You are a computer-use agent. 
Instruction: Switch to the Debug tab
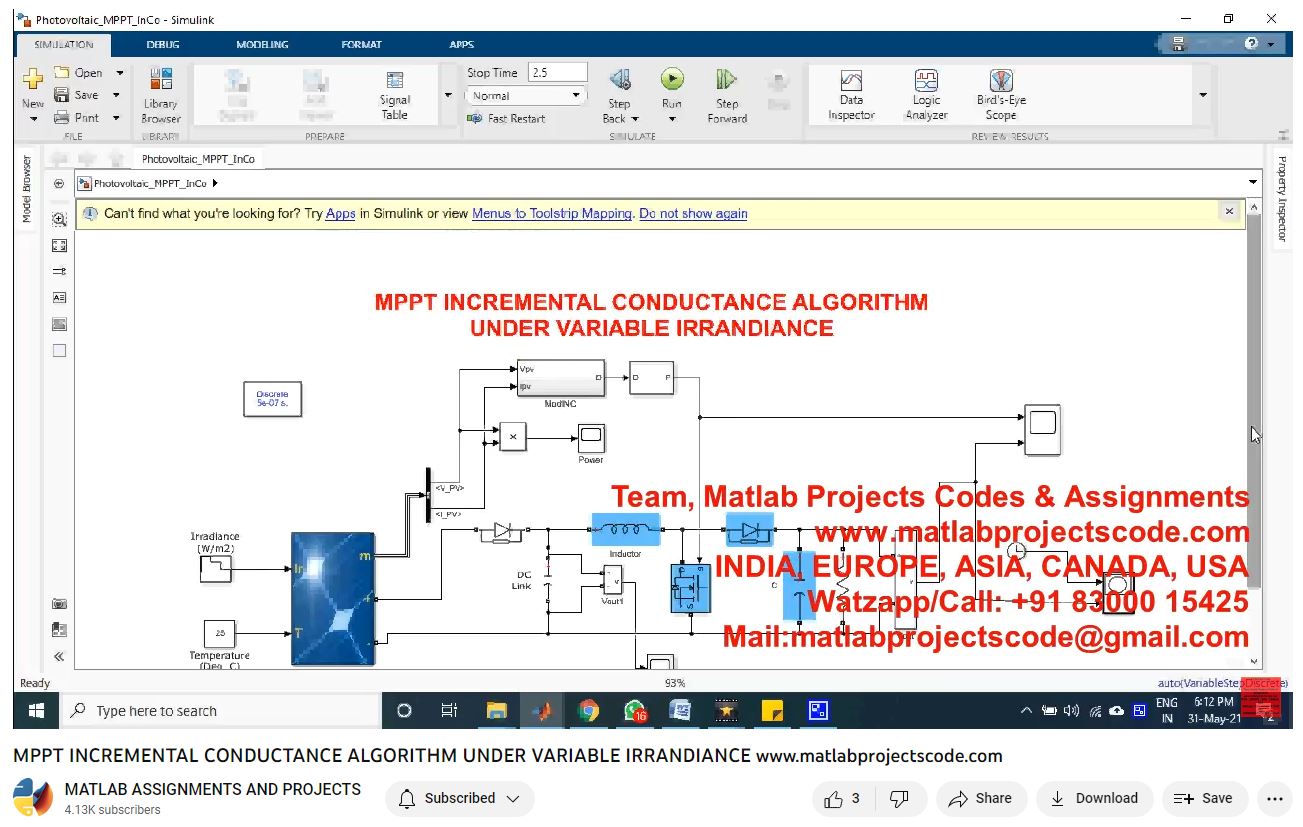pos(163,44)
